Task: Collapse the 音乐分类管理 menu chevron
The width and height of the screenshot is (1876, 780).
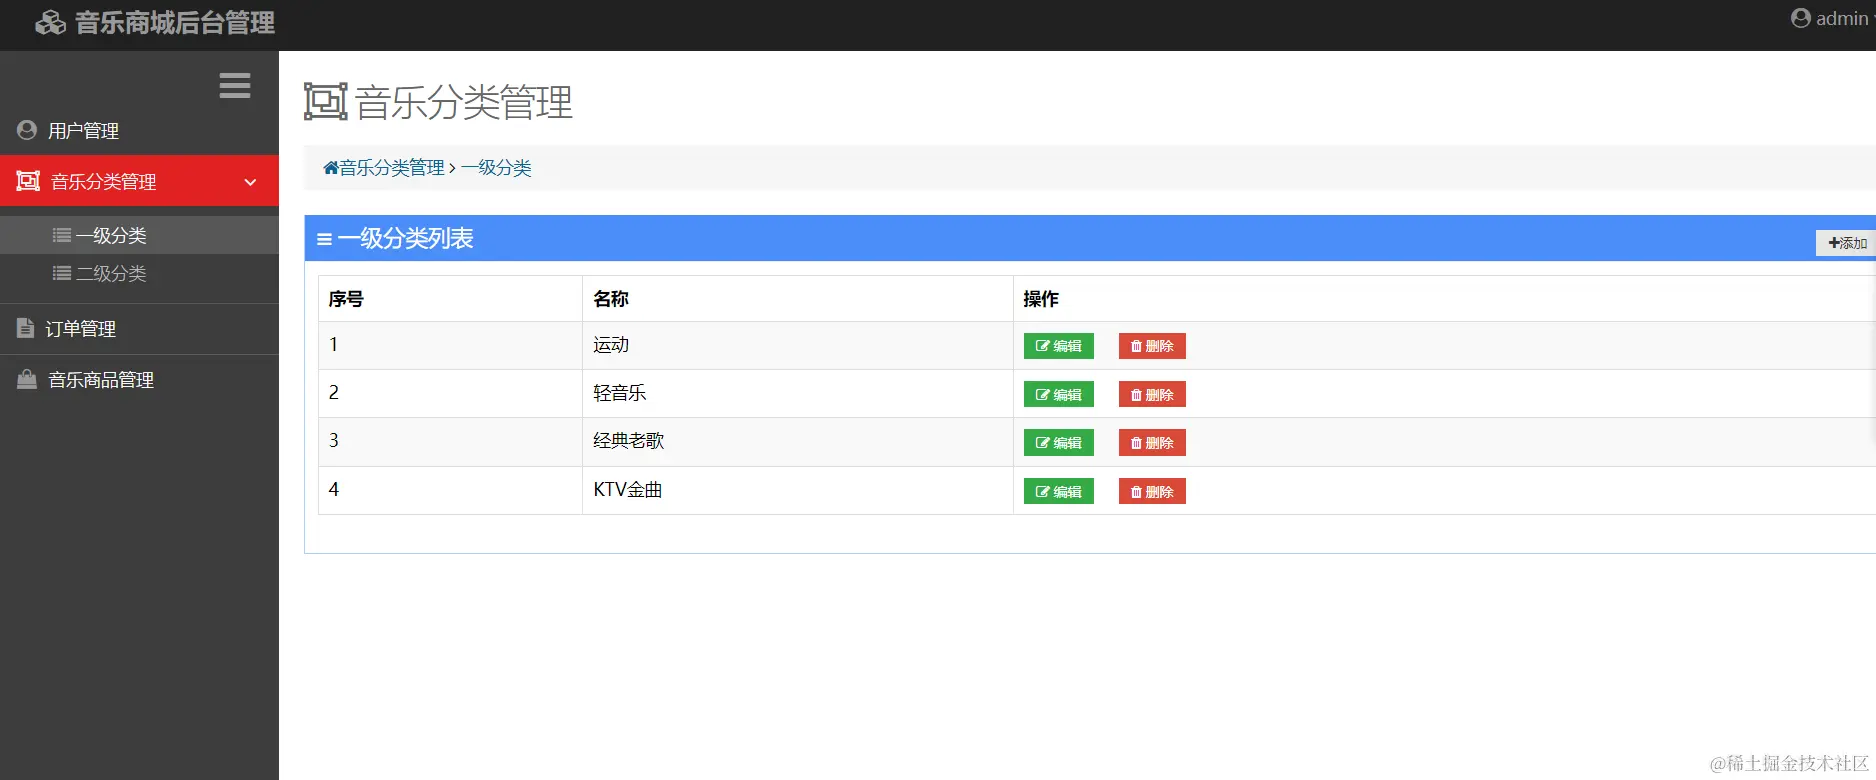Action: (250, 182)
